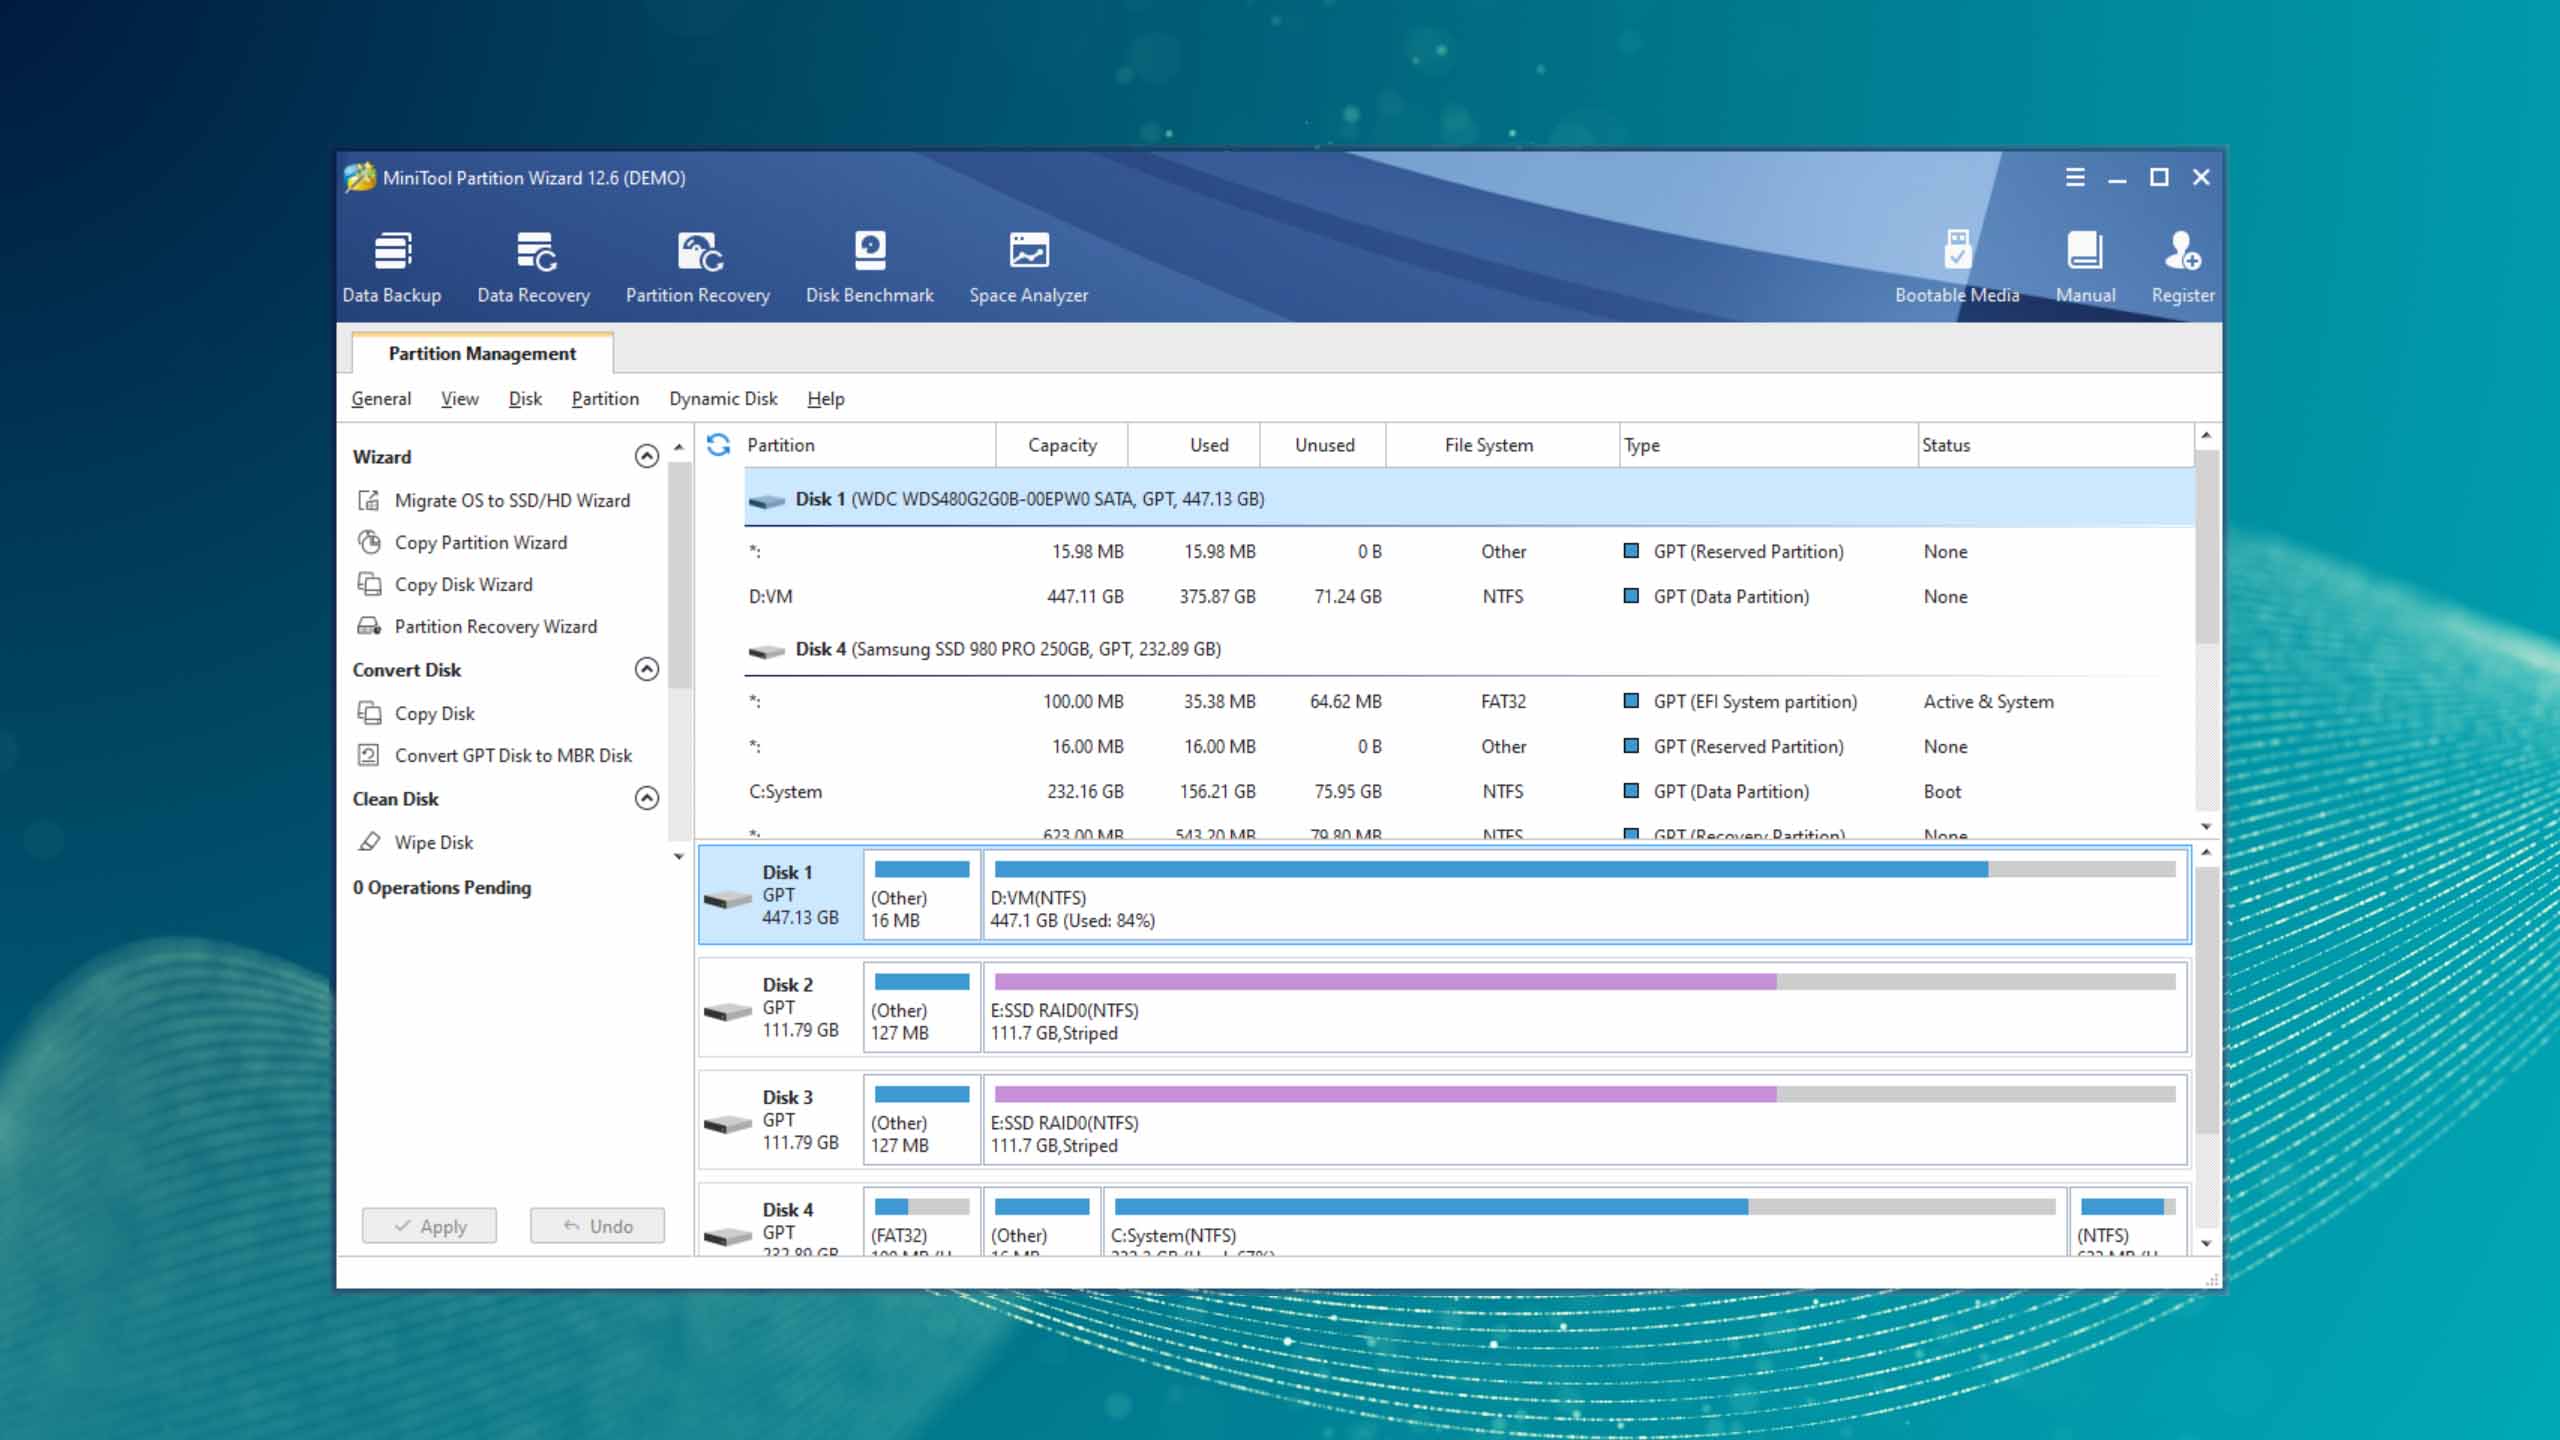Click the Copy Disk Wizard icon
The image size is (2560, 1440).
click(369, 584)
